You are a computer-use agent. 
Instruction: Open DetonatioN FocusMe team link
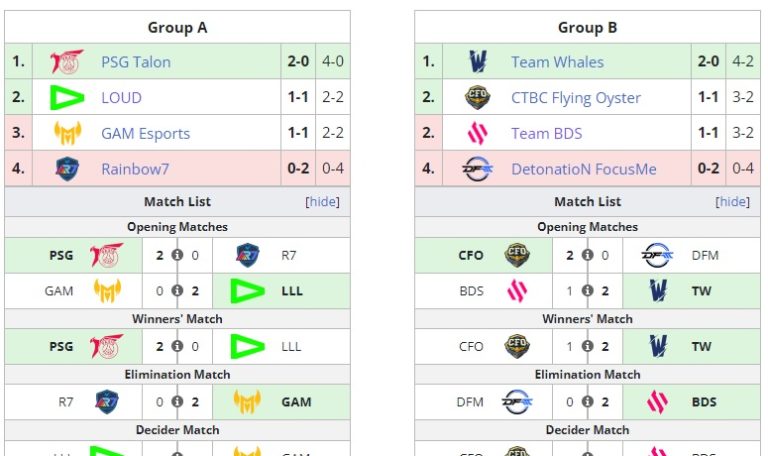tap(584, 169)
